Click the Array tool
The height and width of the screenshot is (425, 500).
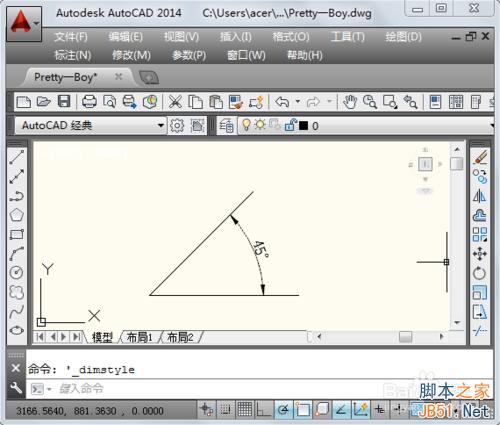(x=480, y=235)
